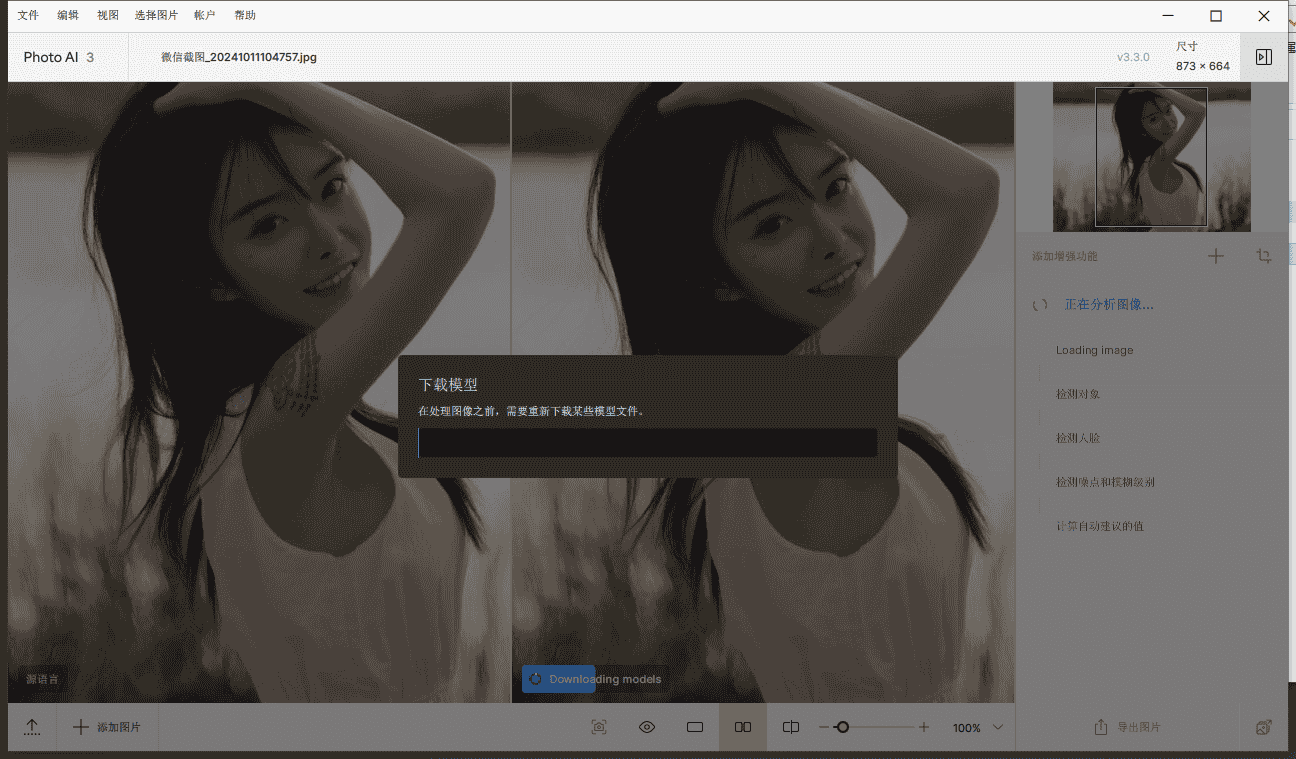This screenshot has width=1296, height=759.
Task: Click the zoom out minus icon
Action: tap(824, 727)
